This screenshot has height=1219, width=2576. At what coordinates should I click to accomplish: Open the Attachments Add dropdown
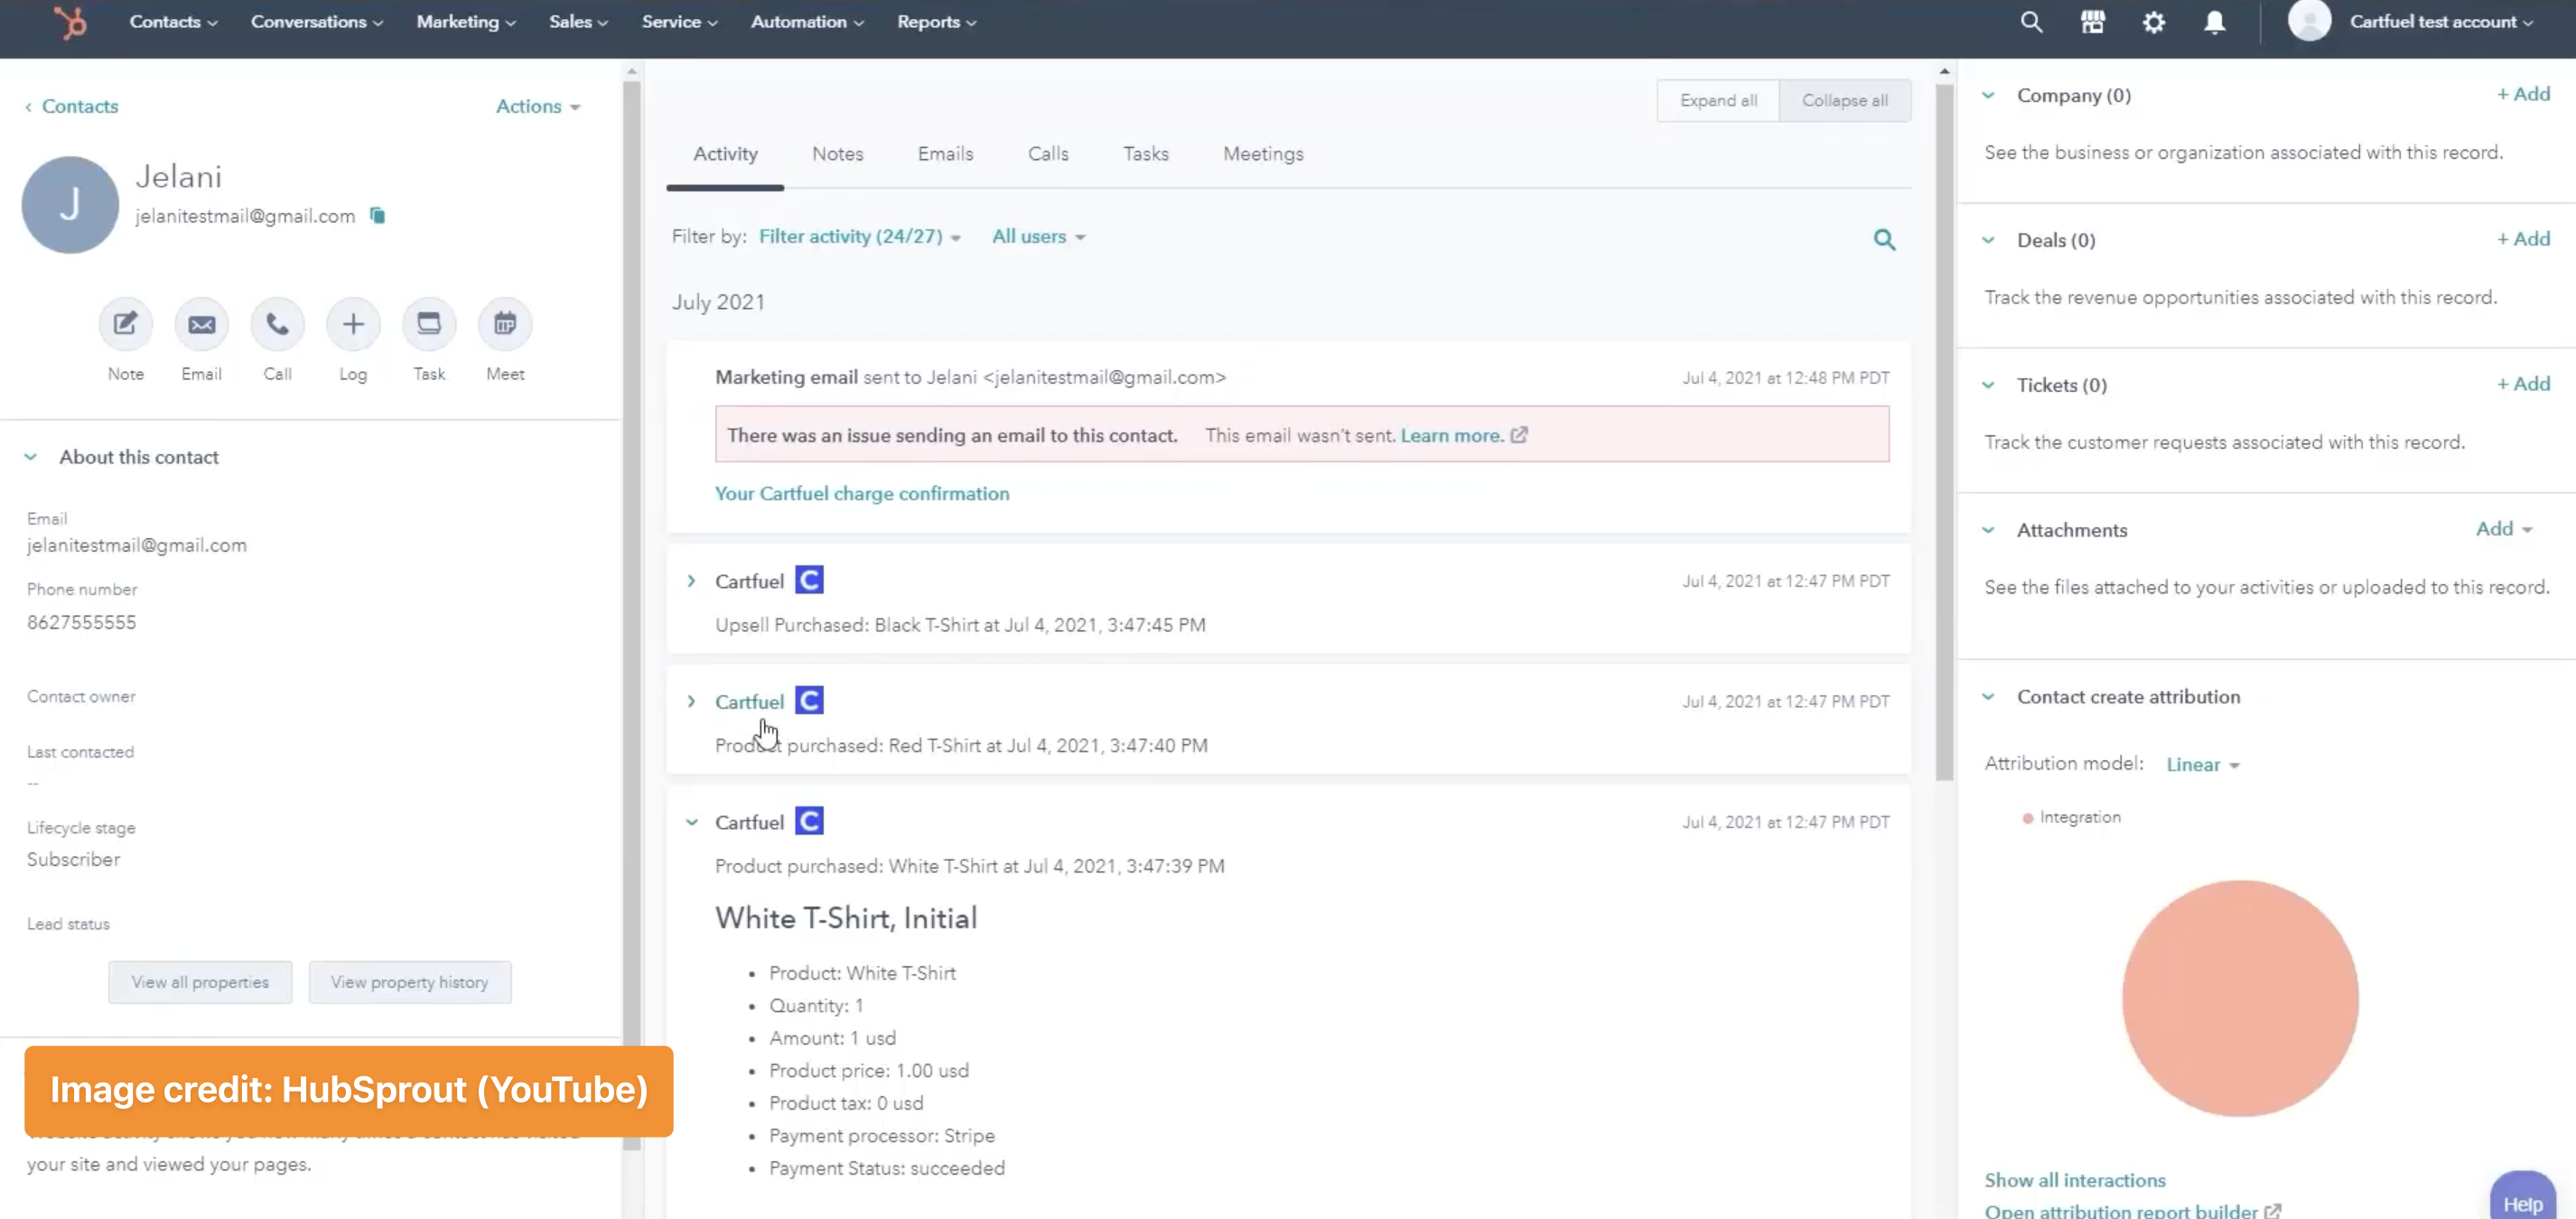(2503, 529)
